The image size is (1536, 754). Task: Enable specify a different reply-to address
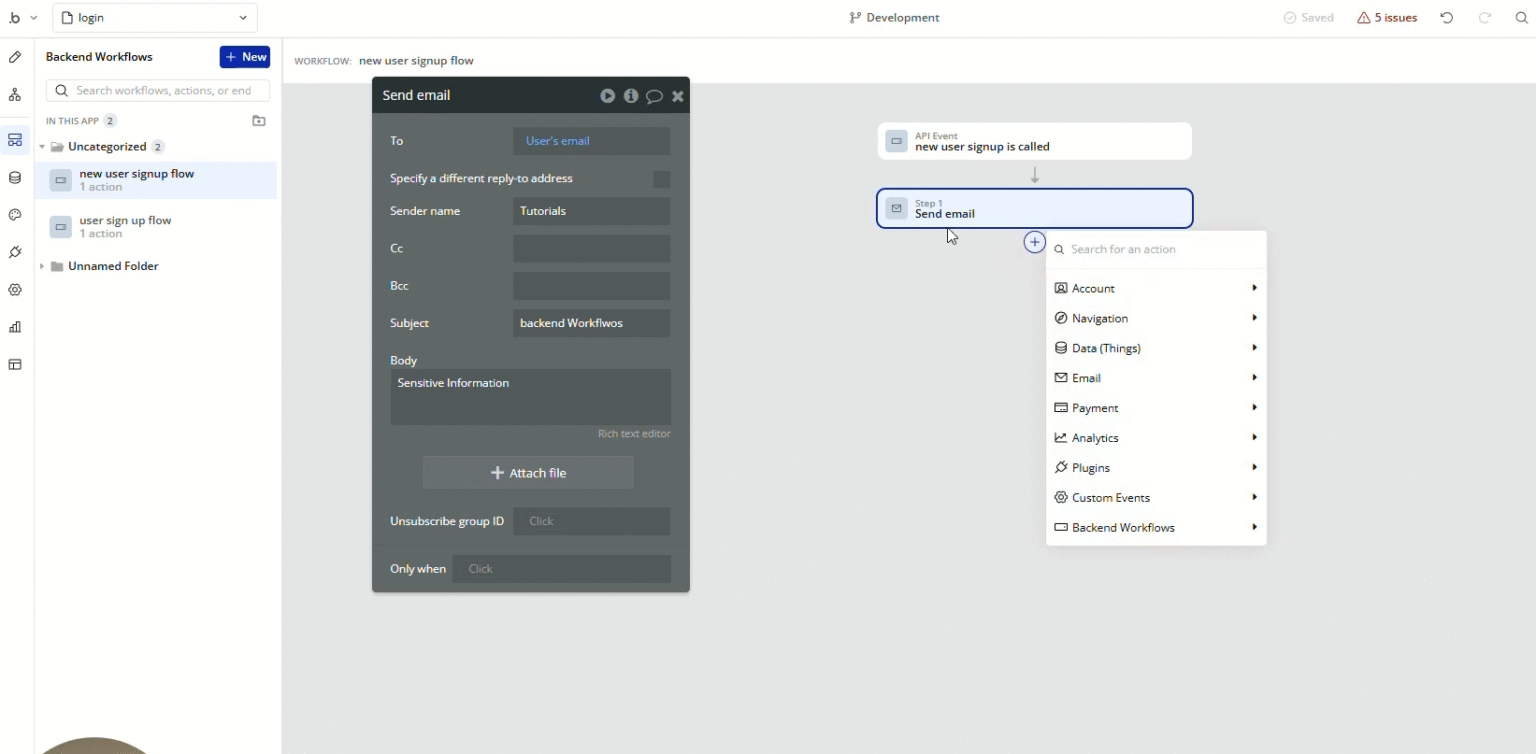click(661, 179)
